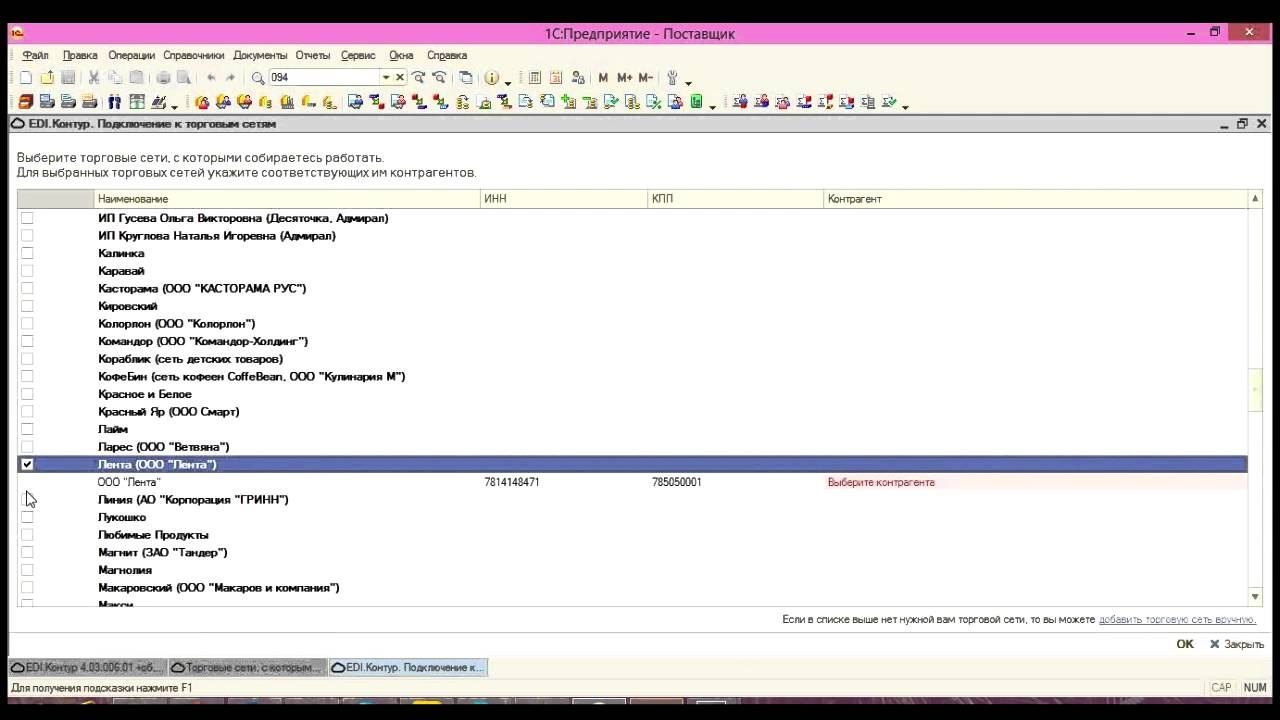
Task: Click the Find previous icon
Action: [x=439, y=78]
